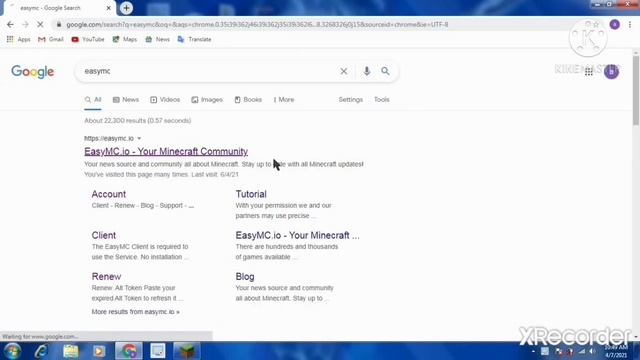
Task: Close the easymc Google Search tab
Action: click(x=109, y=8)
